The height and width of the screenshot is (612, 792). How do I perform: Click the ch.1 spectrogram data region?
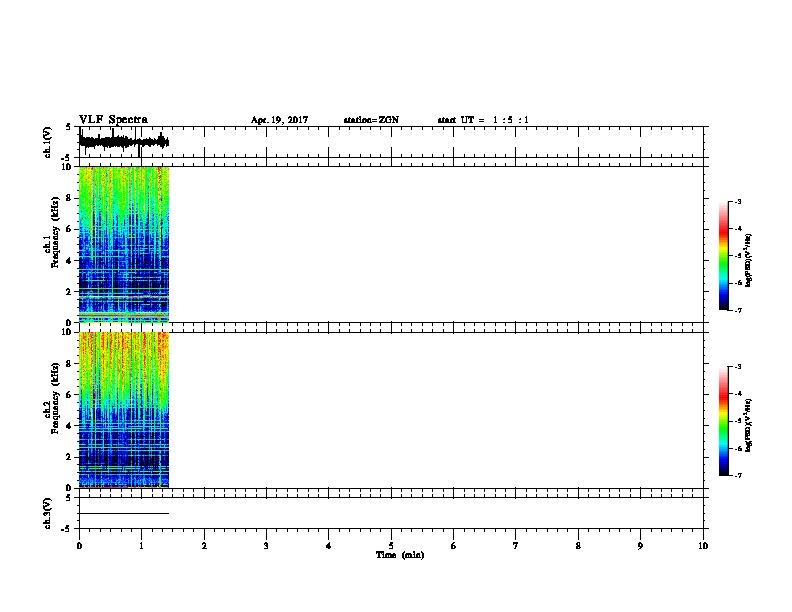(x=124, y=244)
